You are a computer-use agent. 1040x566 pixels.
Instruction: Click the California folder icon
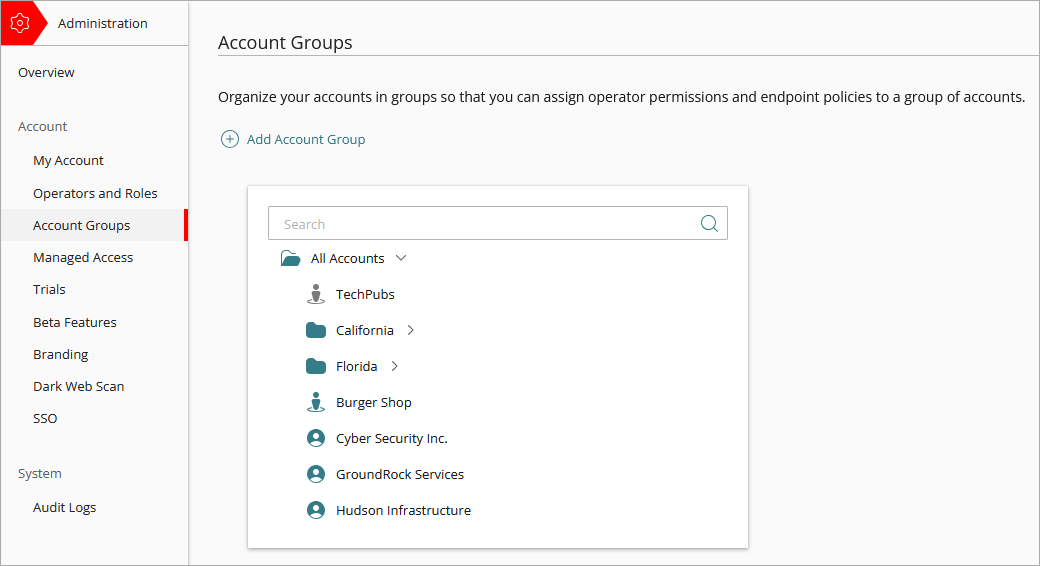316,330
